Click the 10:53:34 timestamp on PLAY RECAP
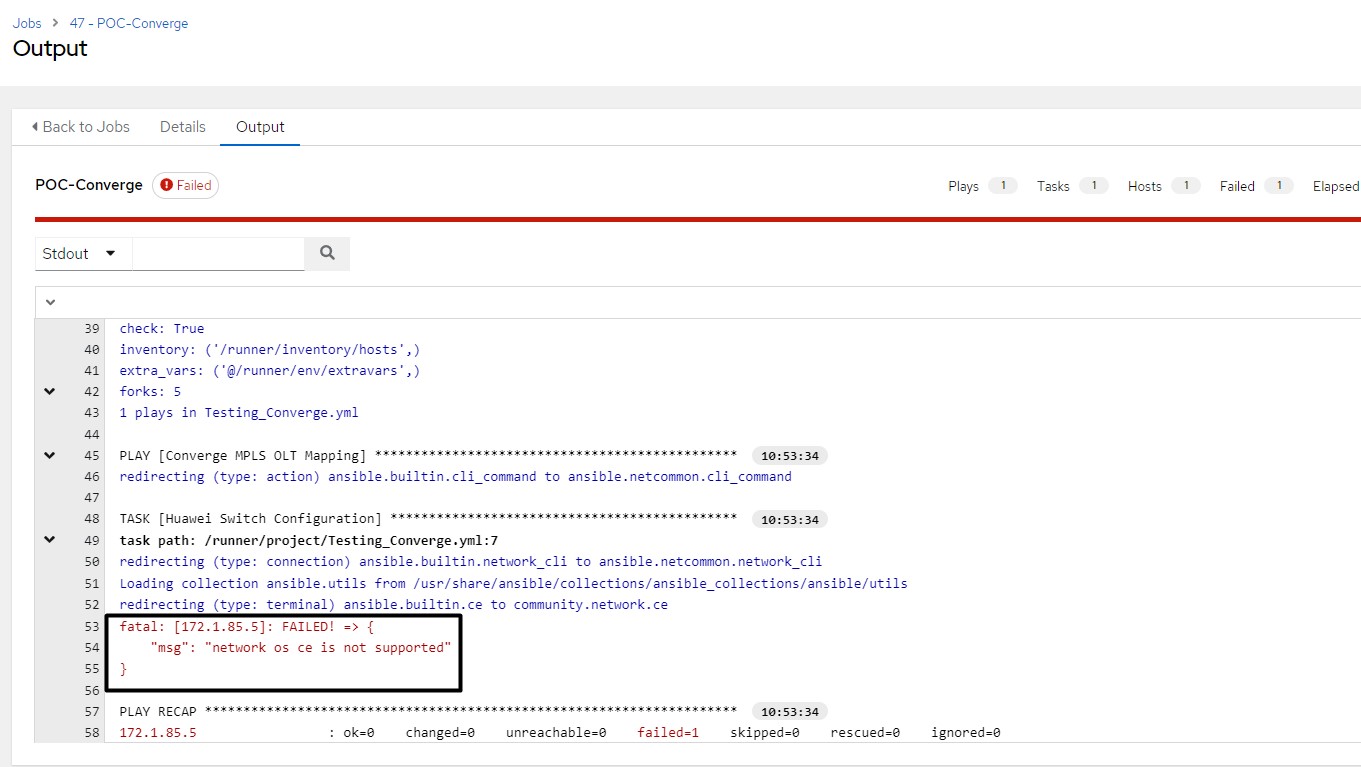The height and width of the screenshot is (767, 1361). tap(790, 712)
